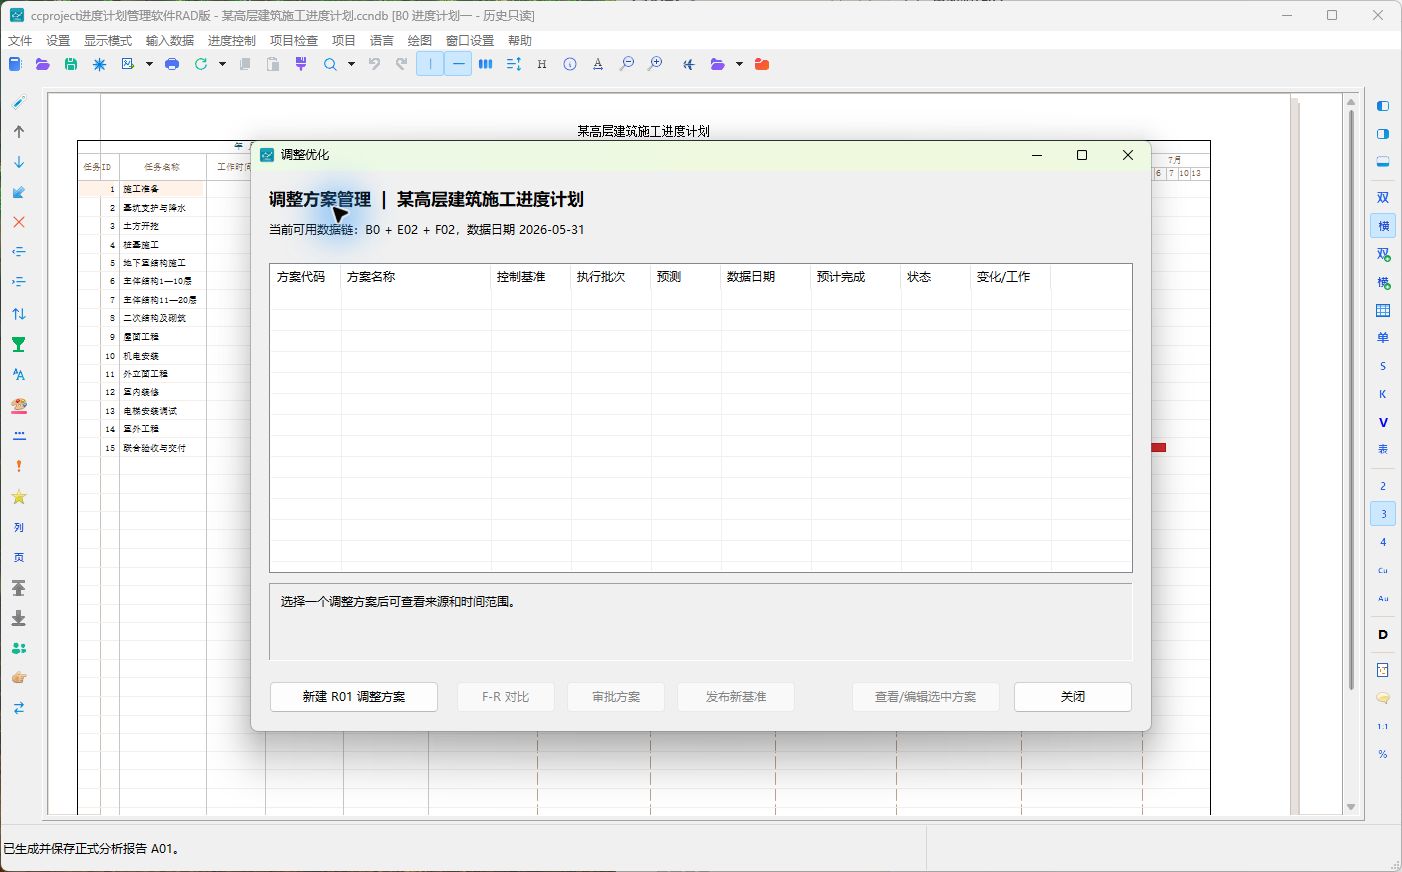This screenshot has width=1402, height=872.
Task: Open a project with the purple folder icon
Action: (x=42, y=64)
